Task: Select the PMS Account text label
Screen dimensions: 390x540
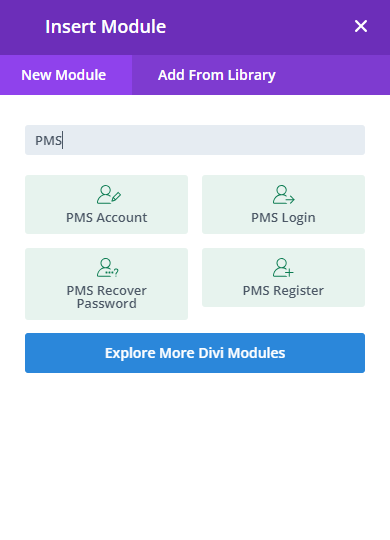Action: [106, 217]
